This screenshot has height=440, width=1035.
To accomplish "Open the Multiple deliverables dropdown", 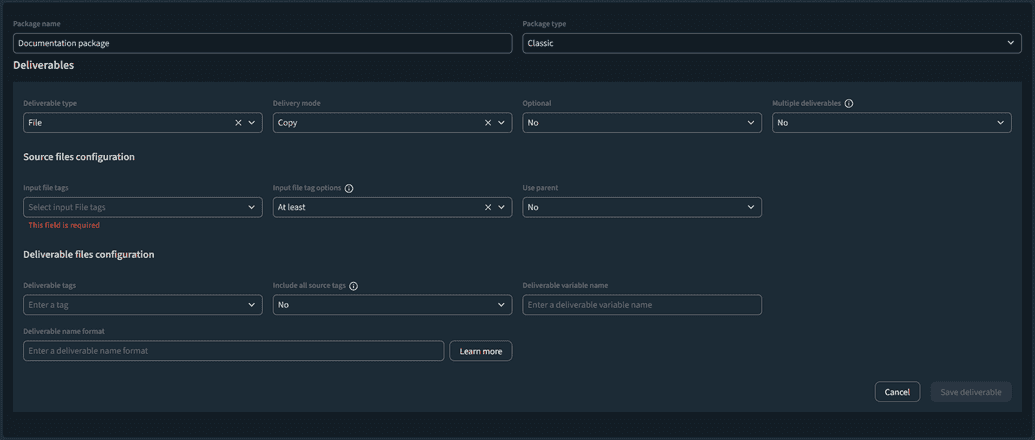I will [891, 123].
